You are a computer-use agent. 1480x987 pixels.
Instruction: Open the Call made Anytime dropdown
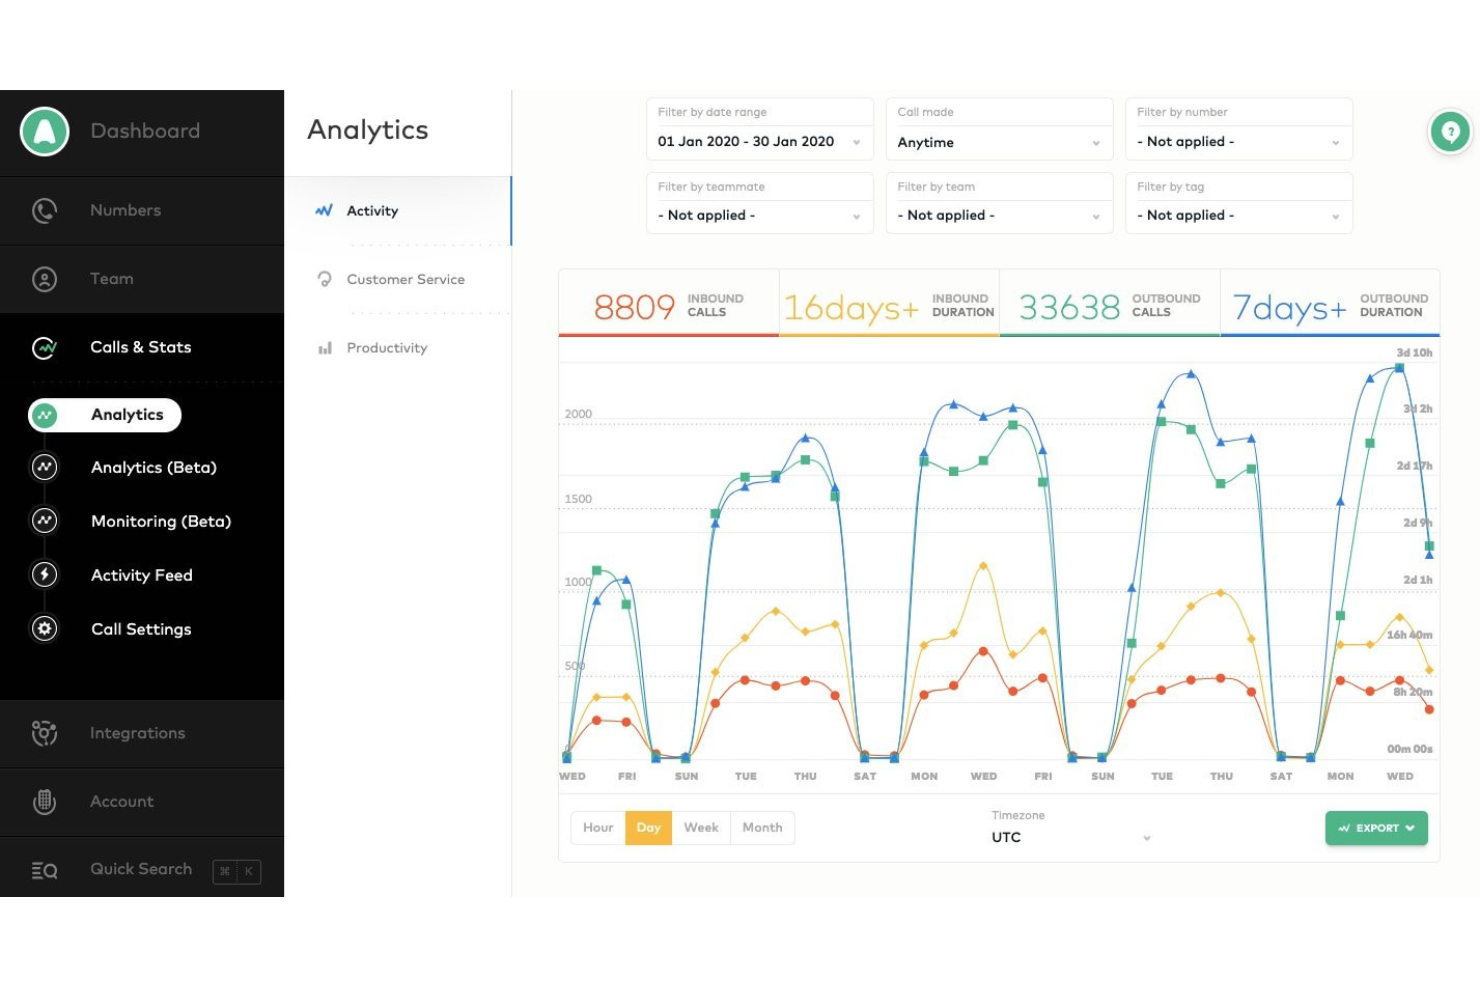(x=998, y=142)
